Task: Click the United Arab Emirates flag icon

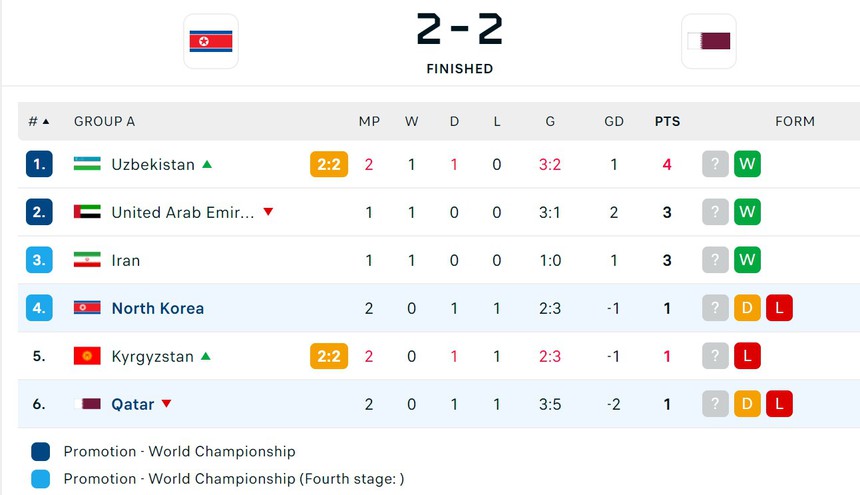Action: [87, 212]
